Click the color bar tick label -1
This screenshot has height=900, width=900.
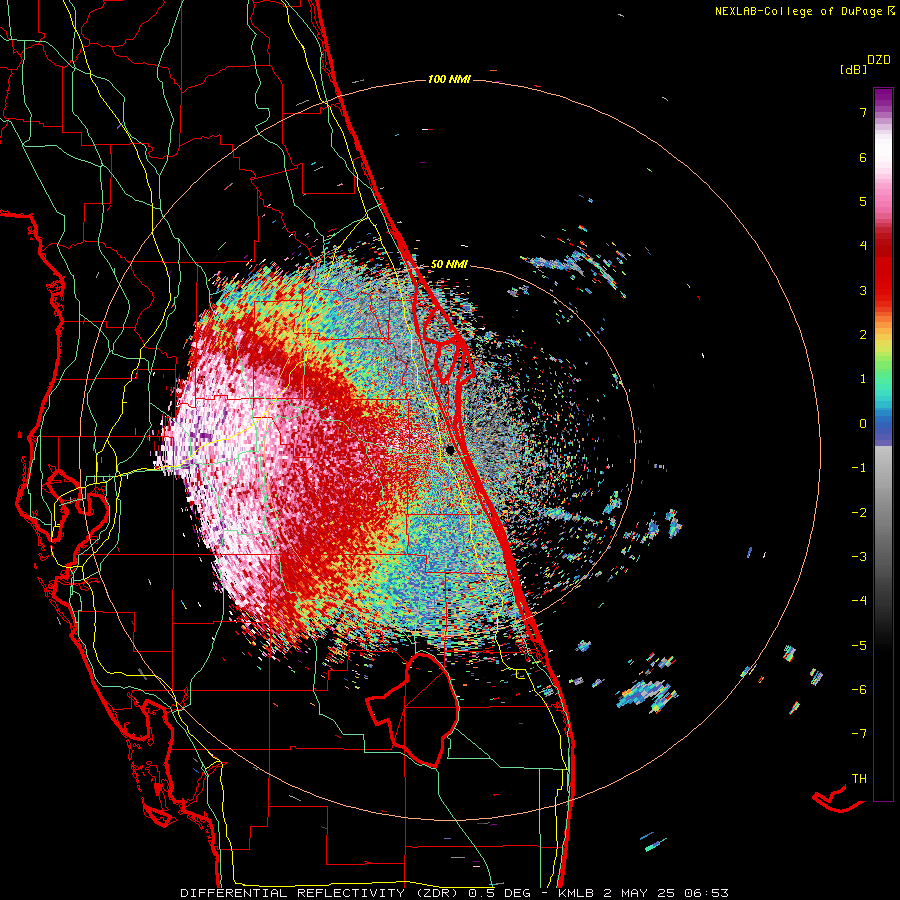coord(859,468)
